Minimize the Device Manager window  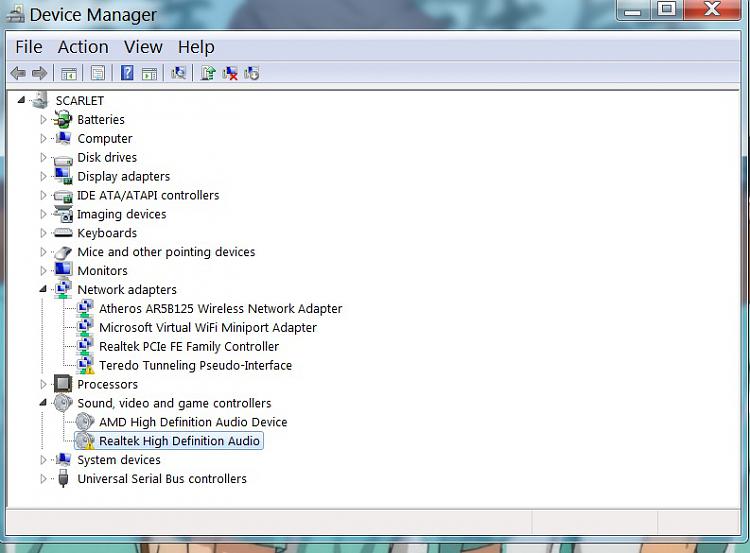click(x=633, y=9)
